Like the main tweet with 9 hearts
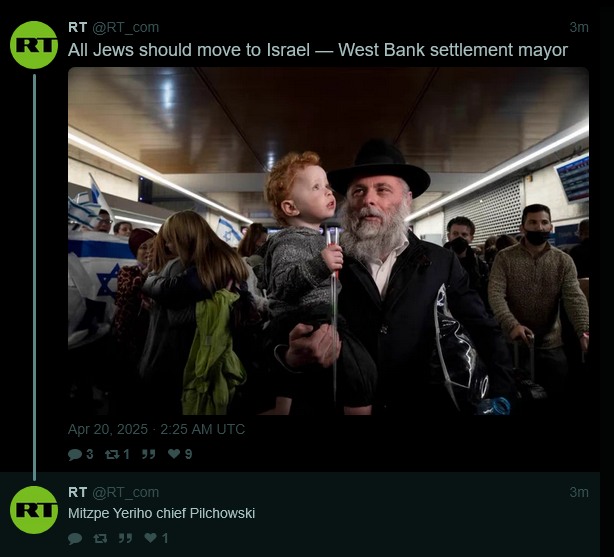Screen dimensions: 614x557 [180, 454]
